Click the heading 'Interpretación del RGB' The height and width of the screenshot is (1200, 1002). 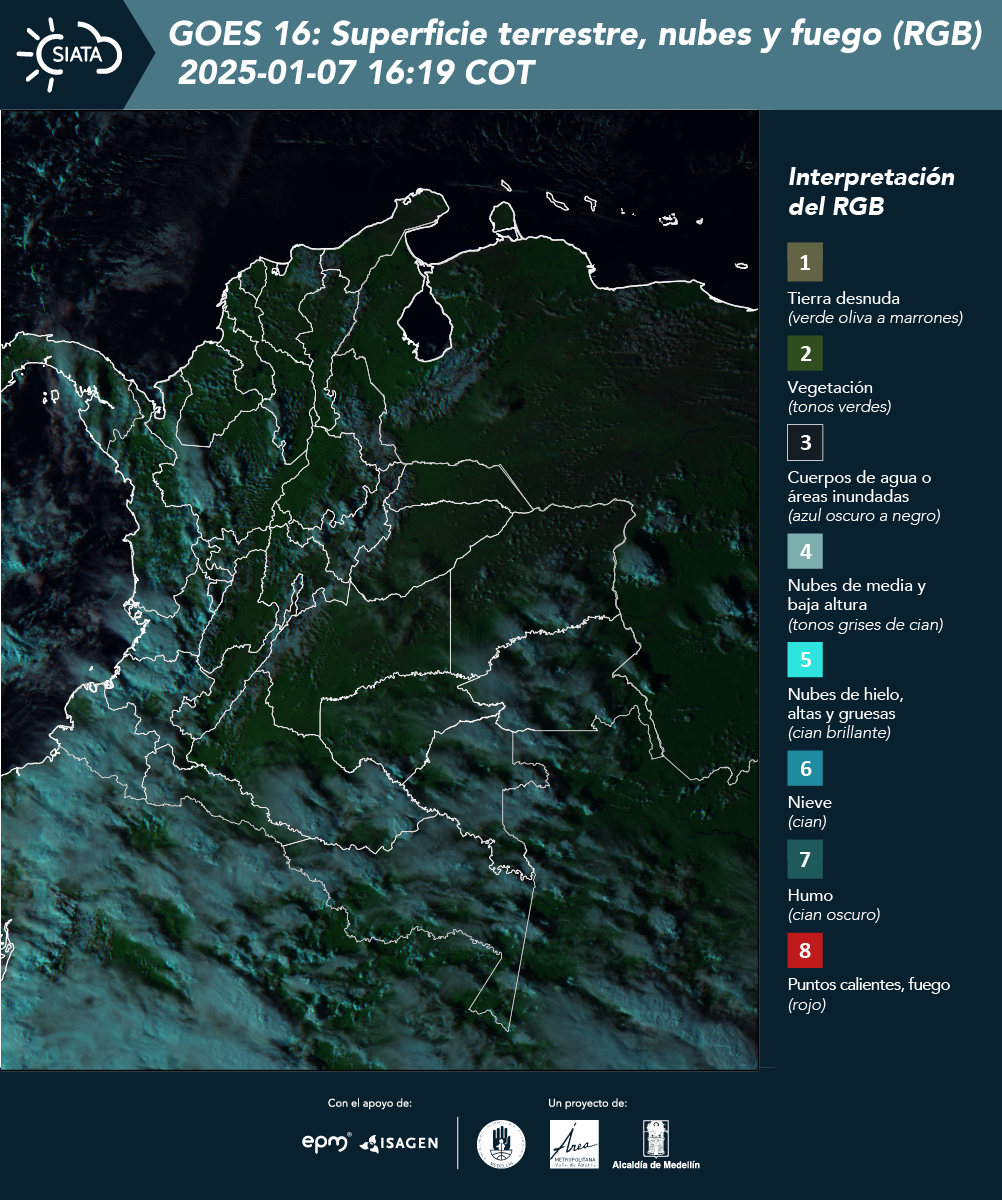[871, 191]
